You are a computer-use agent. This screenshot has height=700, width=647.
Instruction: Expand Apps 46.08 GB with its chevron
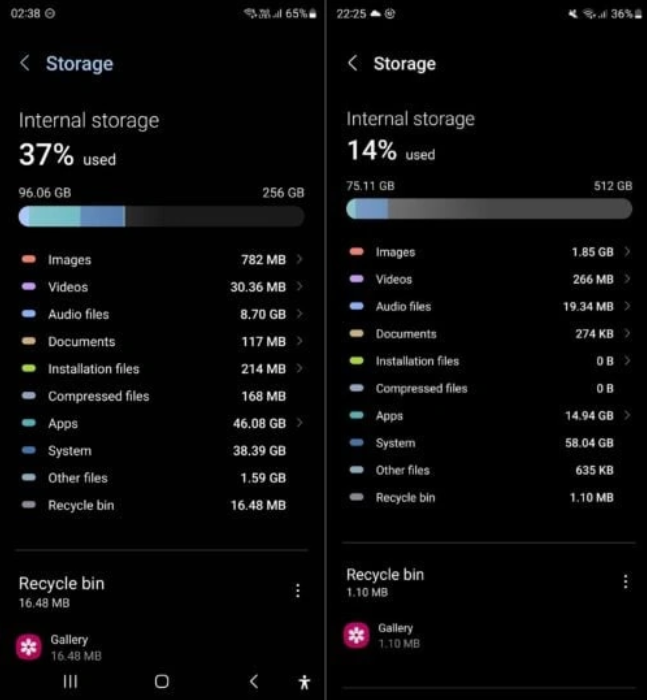point(300,422)
